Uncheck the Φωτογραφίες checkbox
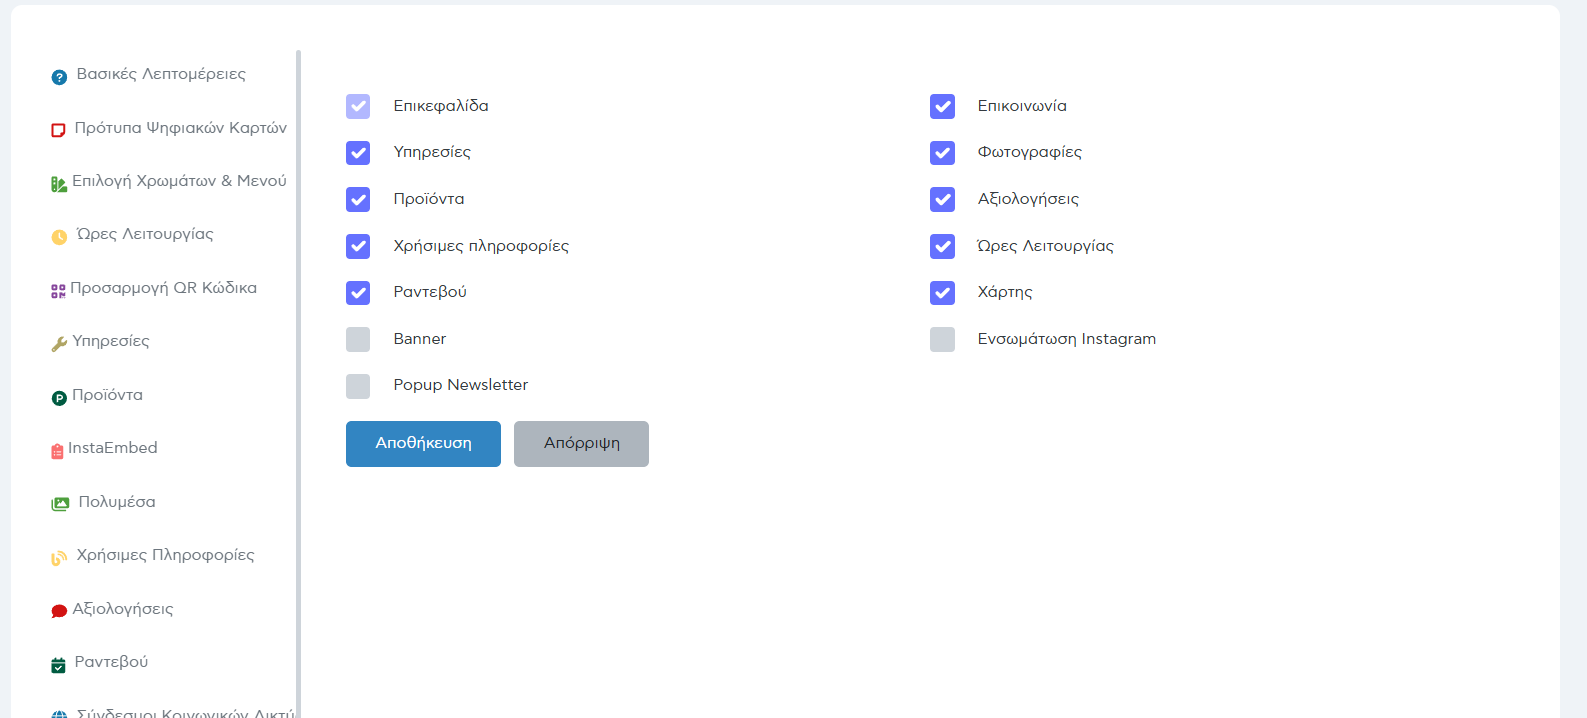The height and width of the screenshot is (718, 1587). pyautogui.click(x=942, y=152)
